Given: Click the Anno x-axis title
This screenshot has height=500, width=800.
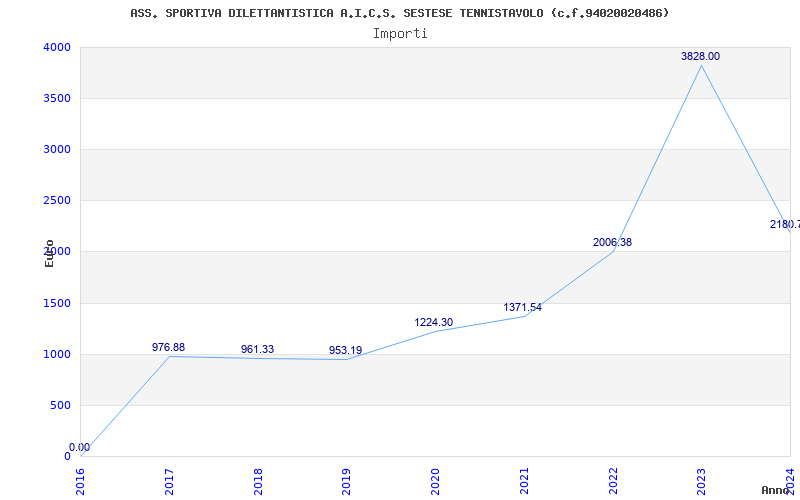Looking at the screenshot, I should coord(776,490).
